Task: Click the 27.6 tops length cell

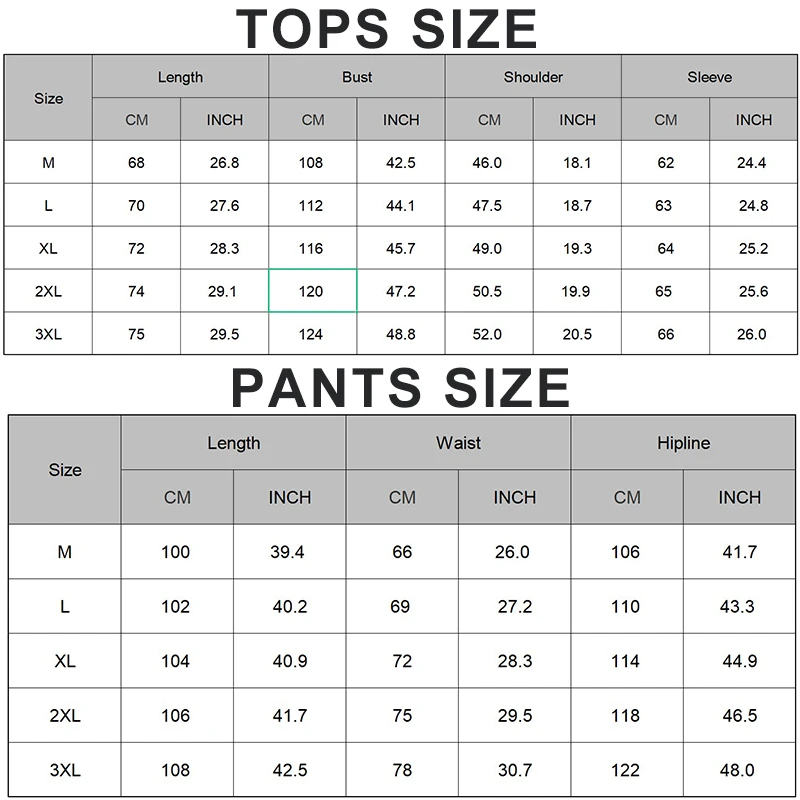Action: click(224, 206)
